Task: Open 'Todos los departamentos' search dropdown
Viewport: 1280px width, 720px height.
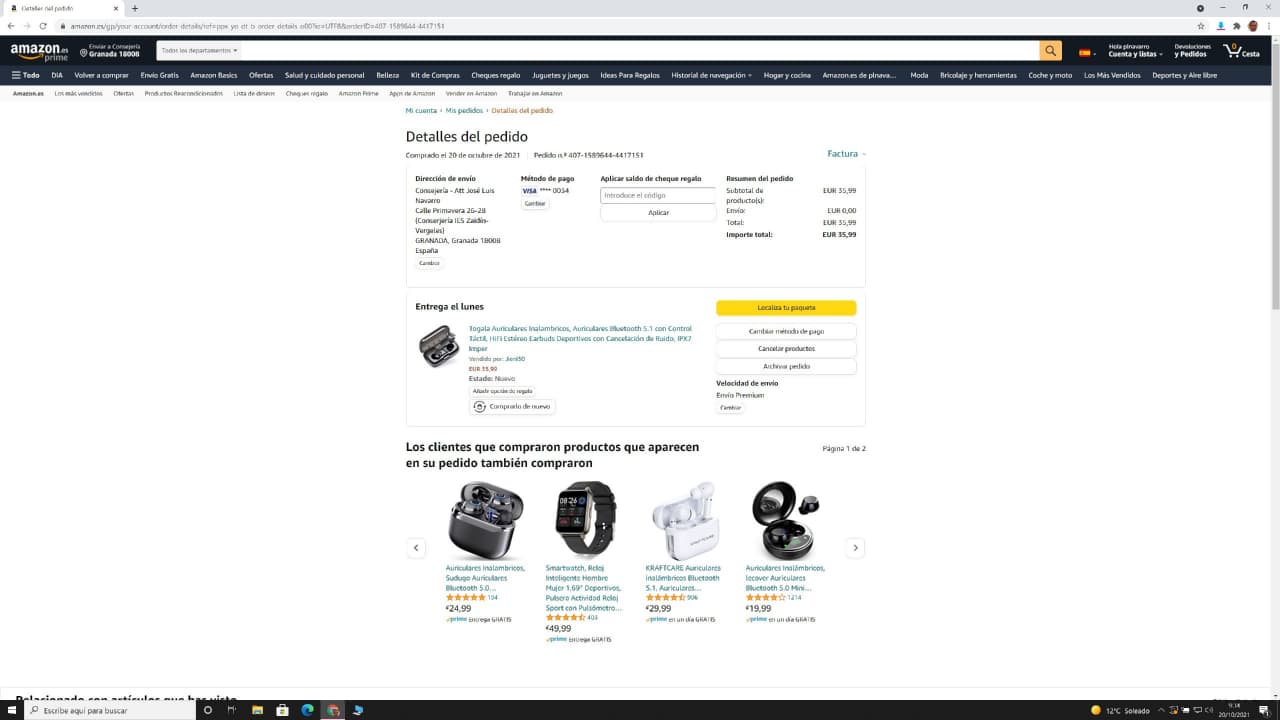Action: (200, 50)
